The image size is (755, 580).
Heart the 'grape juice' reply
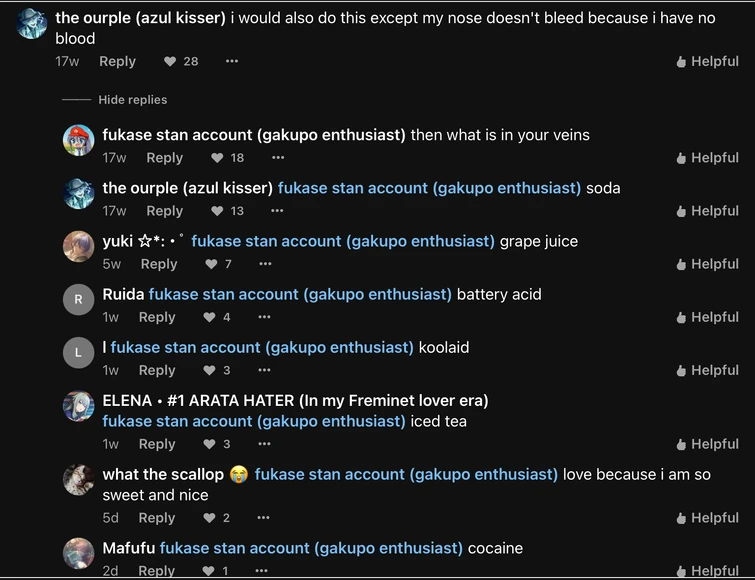pyautogui.click(x=211, y=264)
